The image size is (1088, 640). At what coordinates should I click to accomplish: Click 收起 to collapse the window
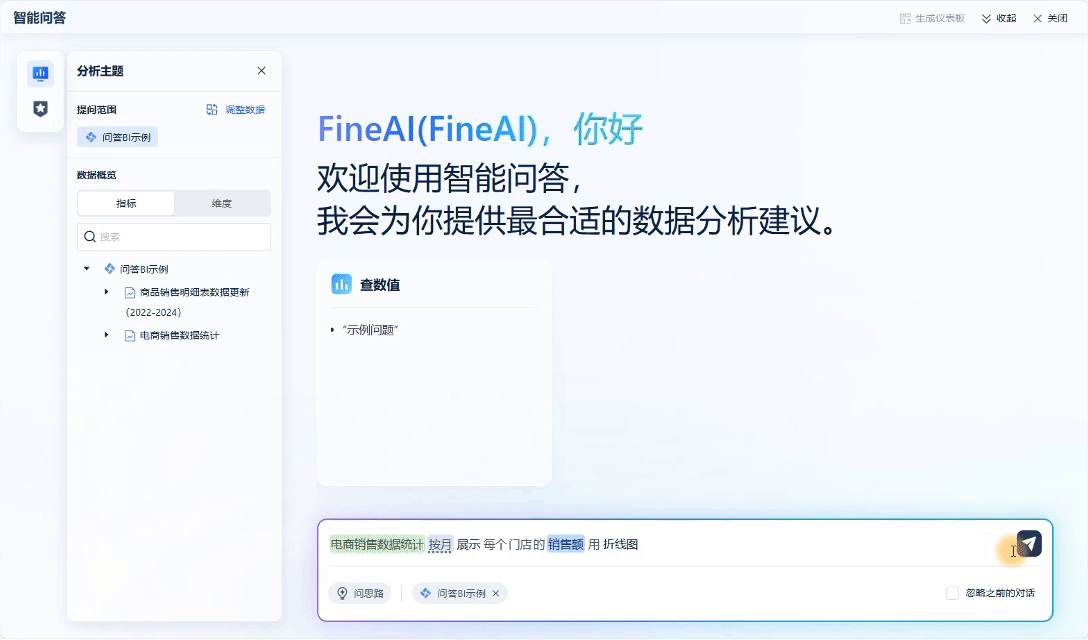(x=1006, y=19)
